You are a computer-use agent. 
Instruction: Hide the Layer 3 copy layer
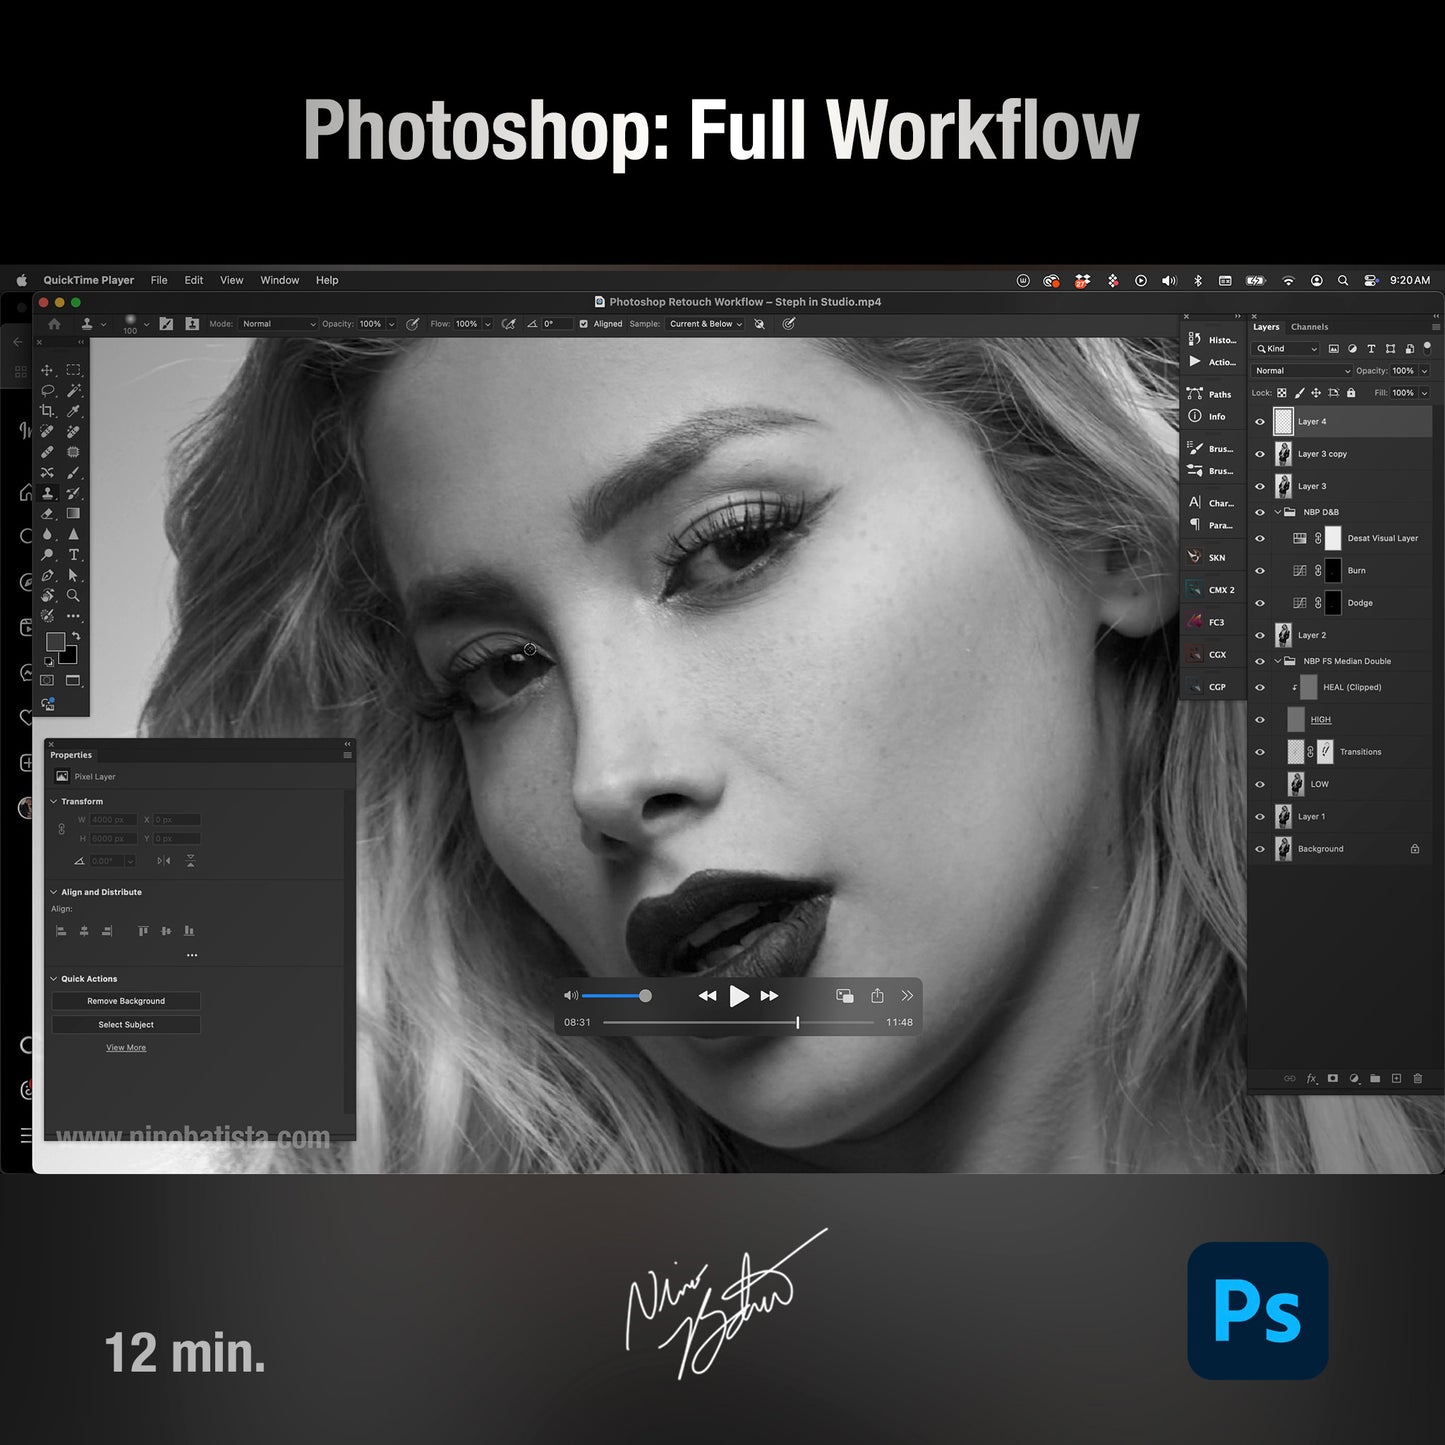(x=1260, y=454)
